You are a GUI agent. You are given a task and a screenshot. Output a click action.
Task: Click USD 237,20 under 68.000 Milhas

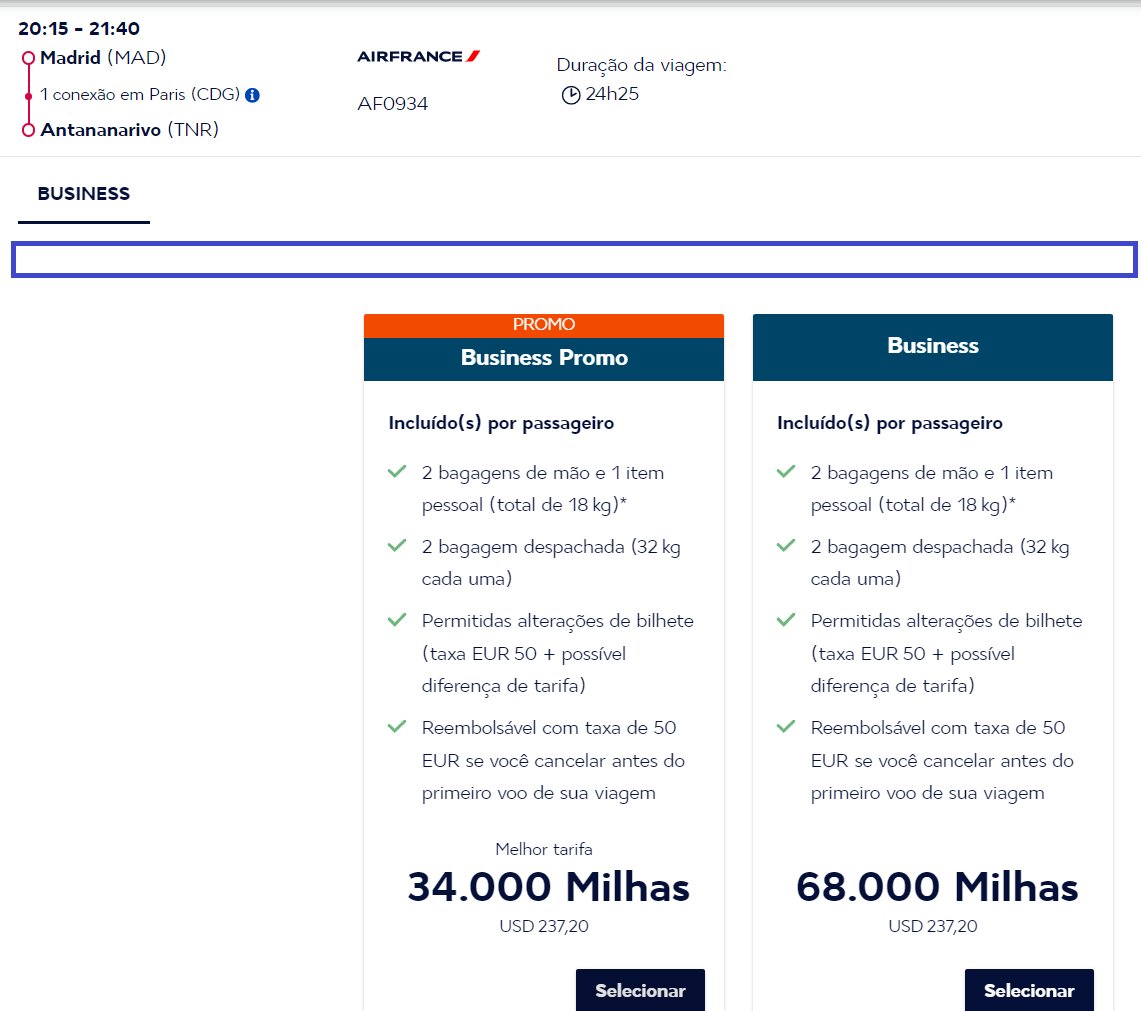pos(933,927)
